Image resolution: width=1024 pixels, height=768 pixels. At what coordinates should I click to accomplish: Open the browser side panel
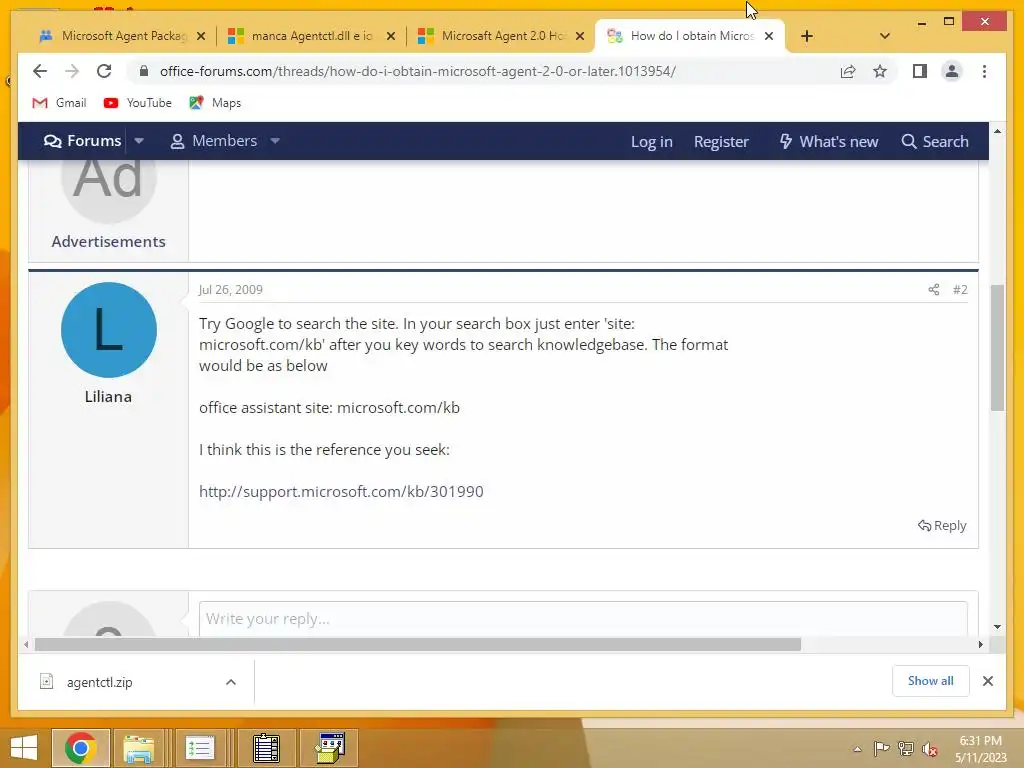coord(920,71)
